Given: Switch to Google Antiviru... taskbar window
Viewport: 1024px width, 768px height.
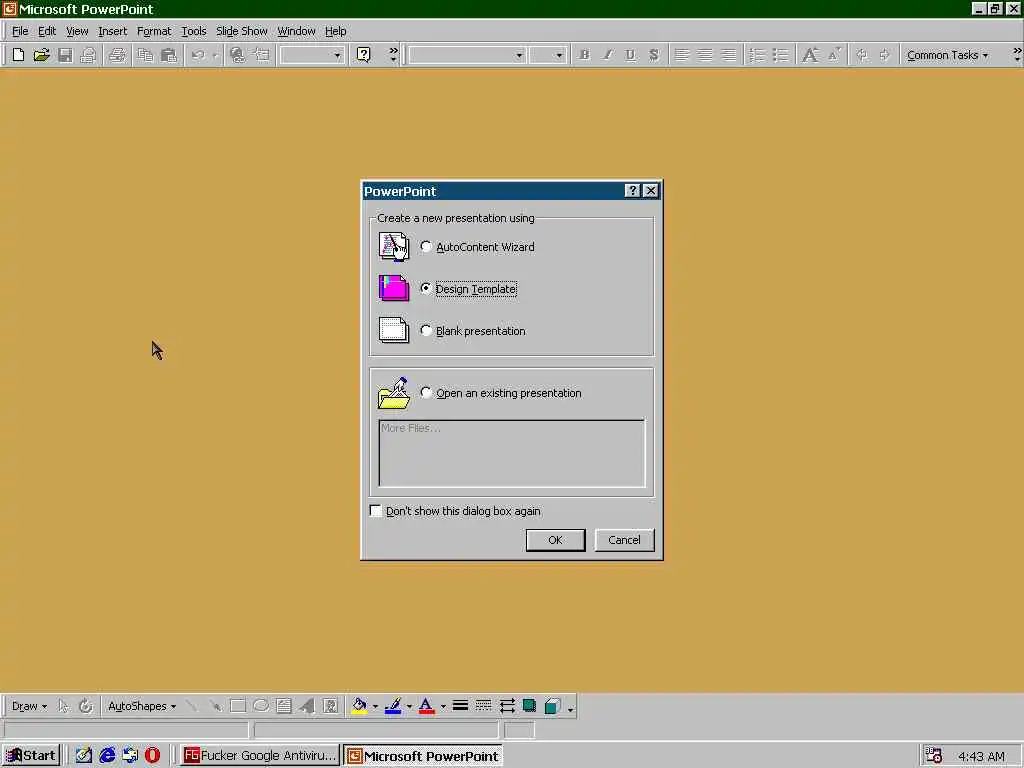Looking at the screenshot, I should coord(259,756).
